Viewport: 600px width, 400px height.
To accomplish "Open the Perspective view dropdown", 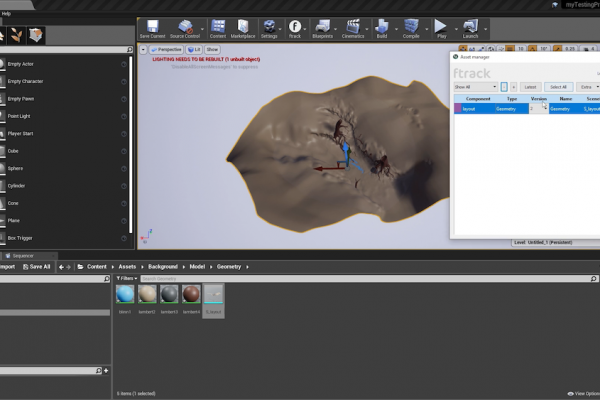I will [x=166, y=50].
